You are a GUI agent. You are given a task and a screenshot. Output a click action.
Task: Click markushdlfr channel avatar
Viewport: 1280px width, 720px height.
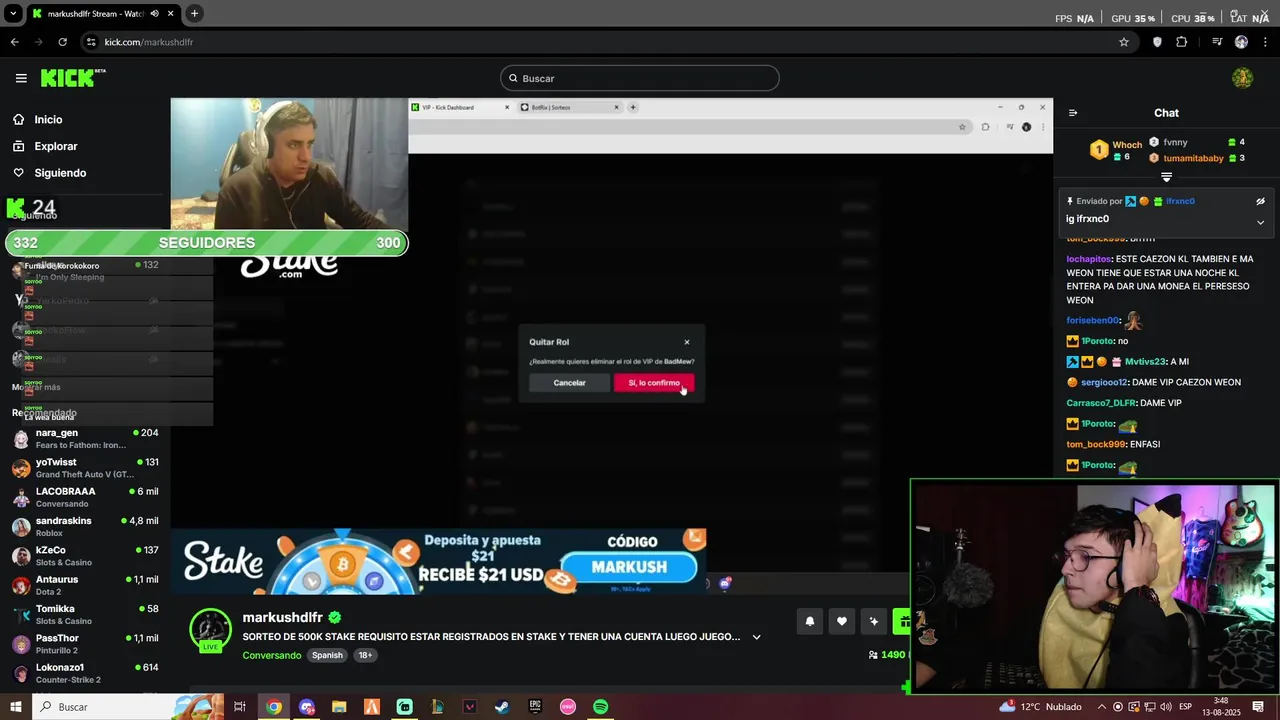tap(211, 629)
